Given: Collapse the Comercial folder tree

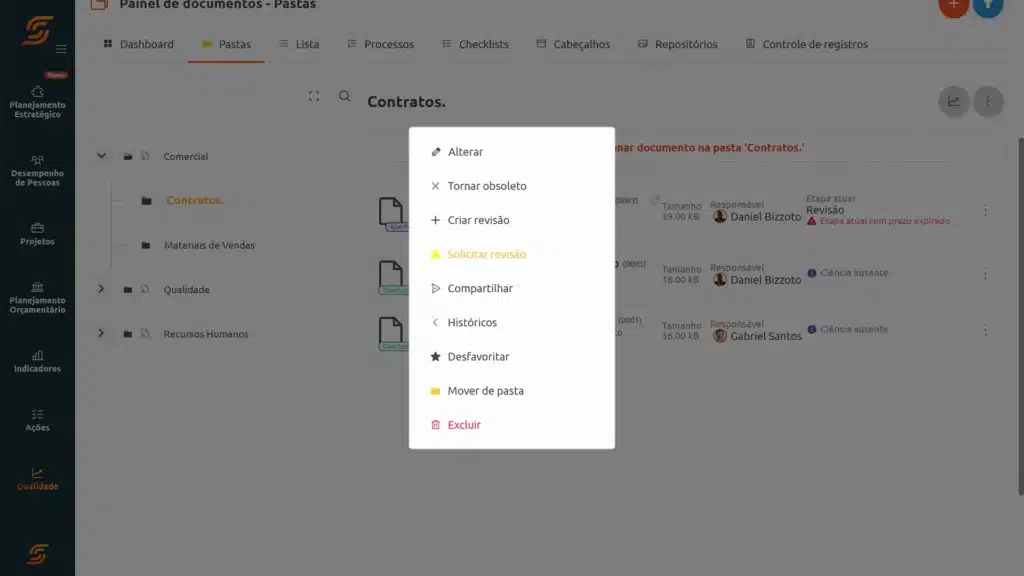Looking at the screenshot, I should pyautogui.click(x=101, y=156).
